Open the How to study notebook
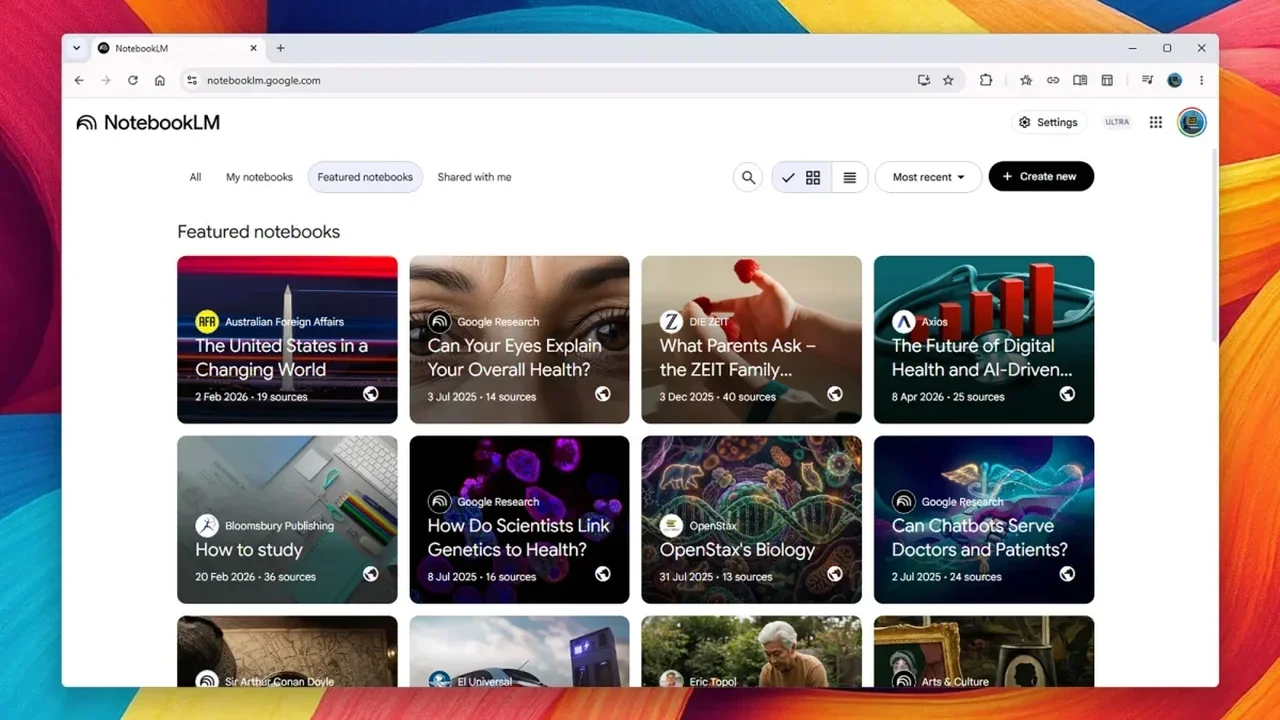The image size is (1280, 720). [287, 520]
